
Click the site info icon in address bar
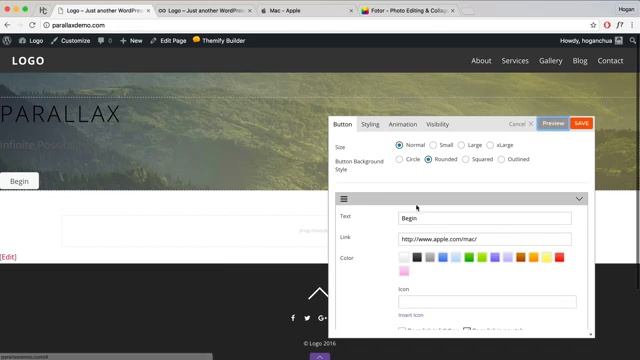(x=47, y=25)
